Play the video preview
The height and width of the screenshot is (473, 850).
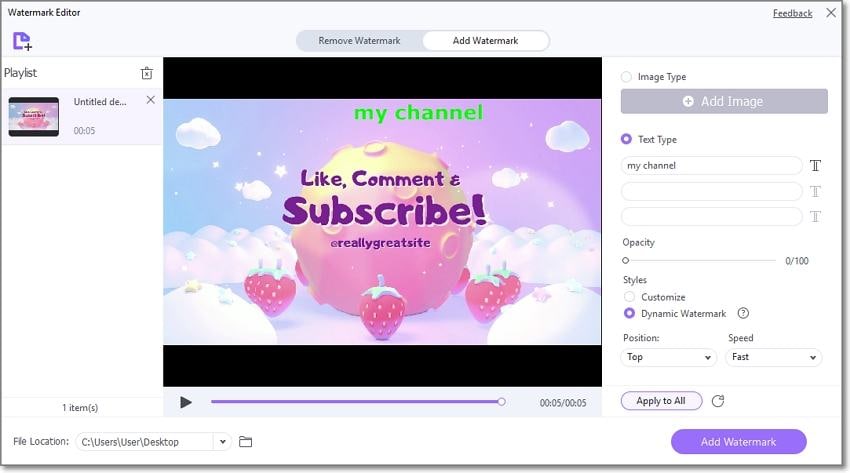coord(186,402)
